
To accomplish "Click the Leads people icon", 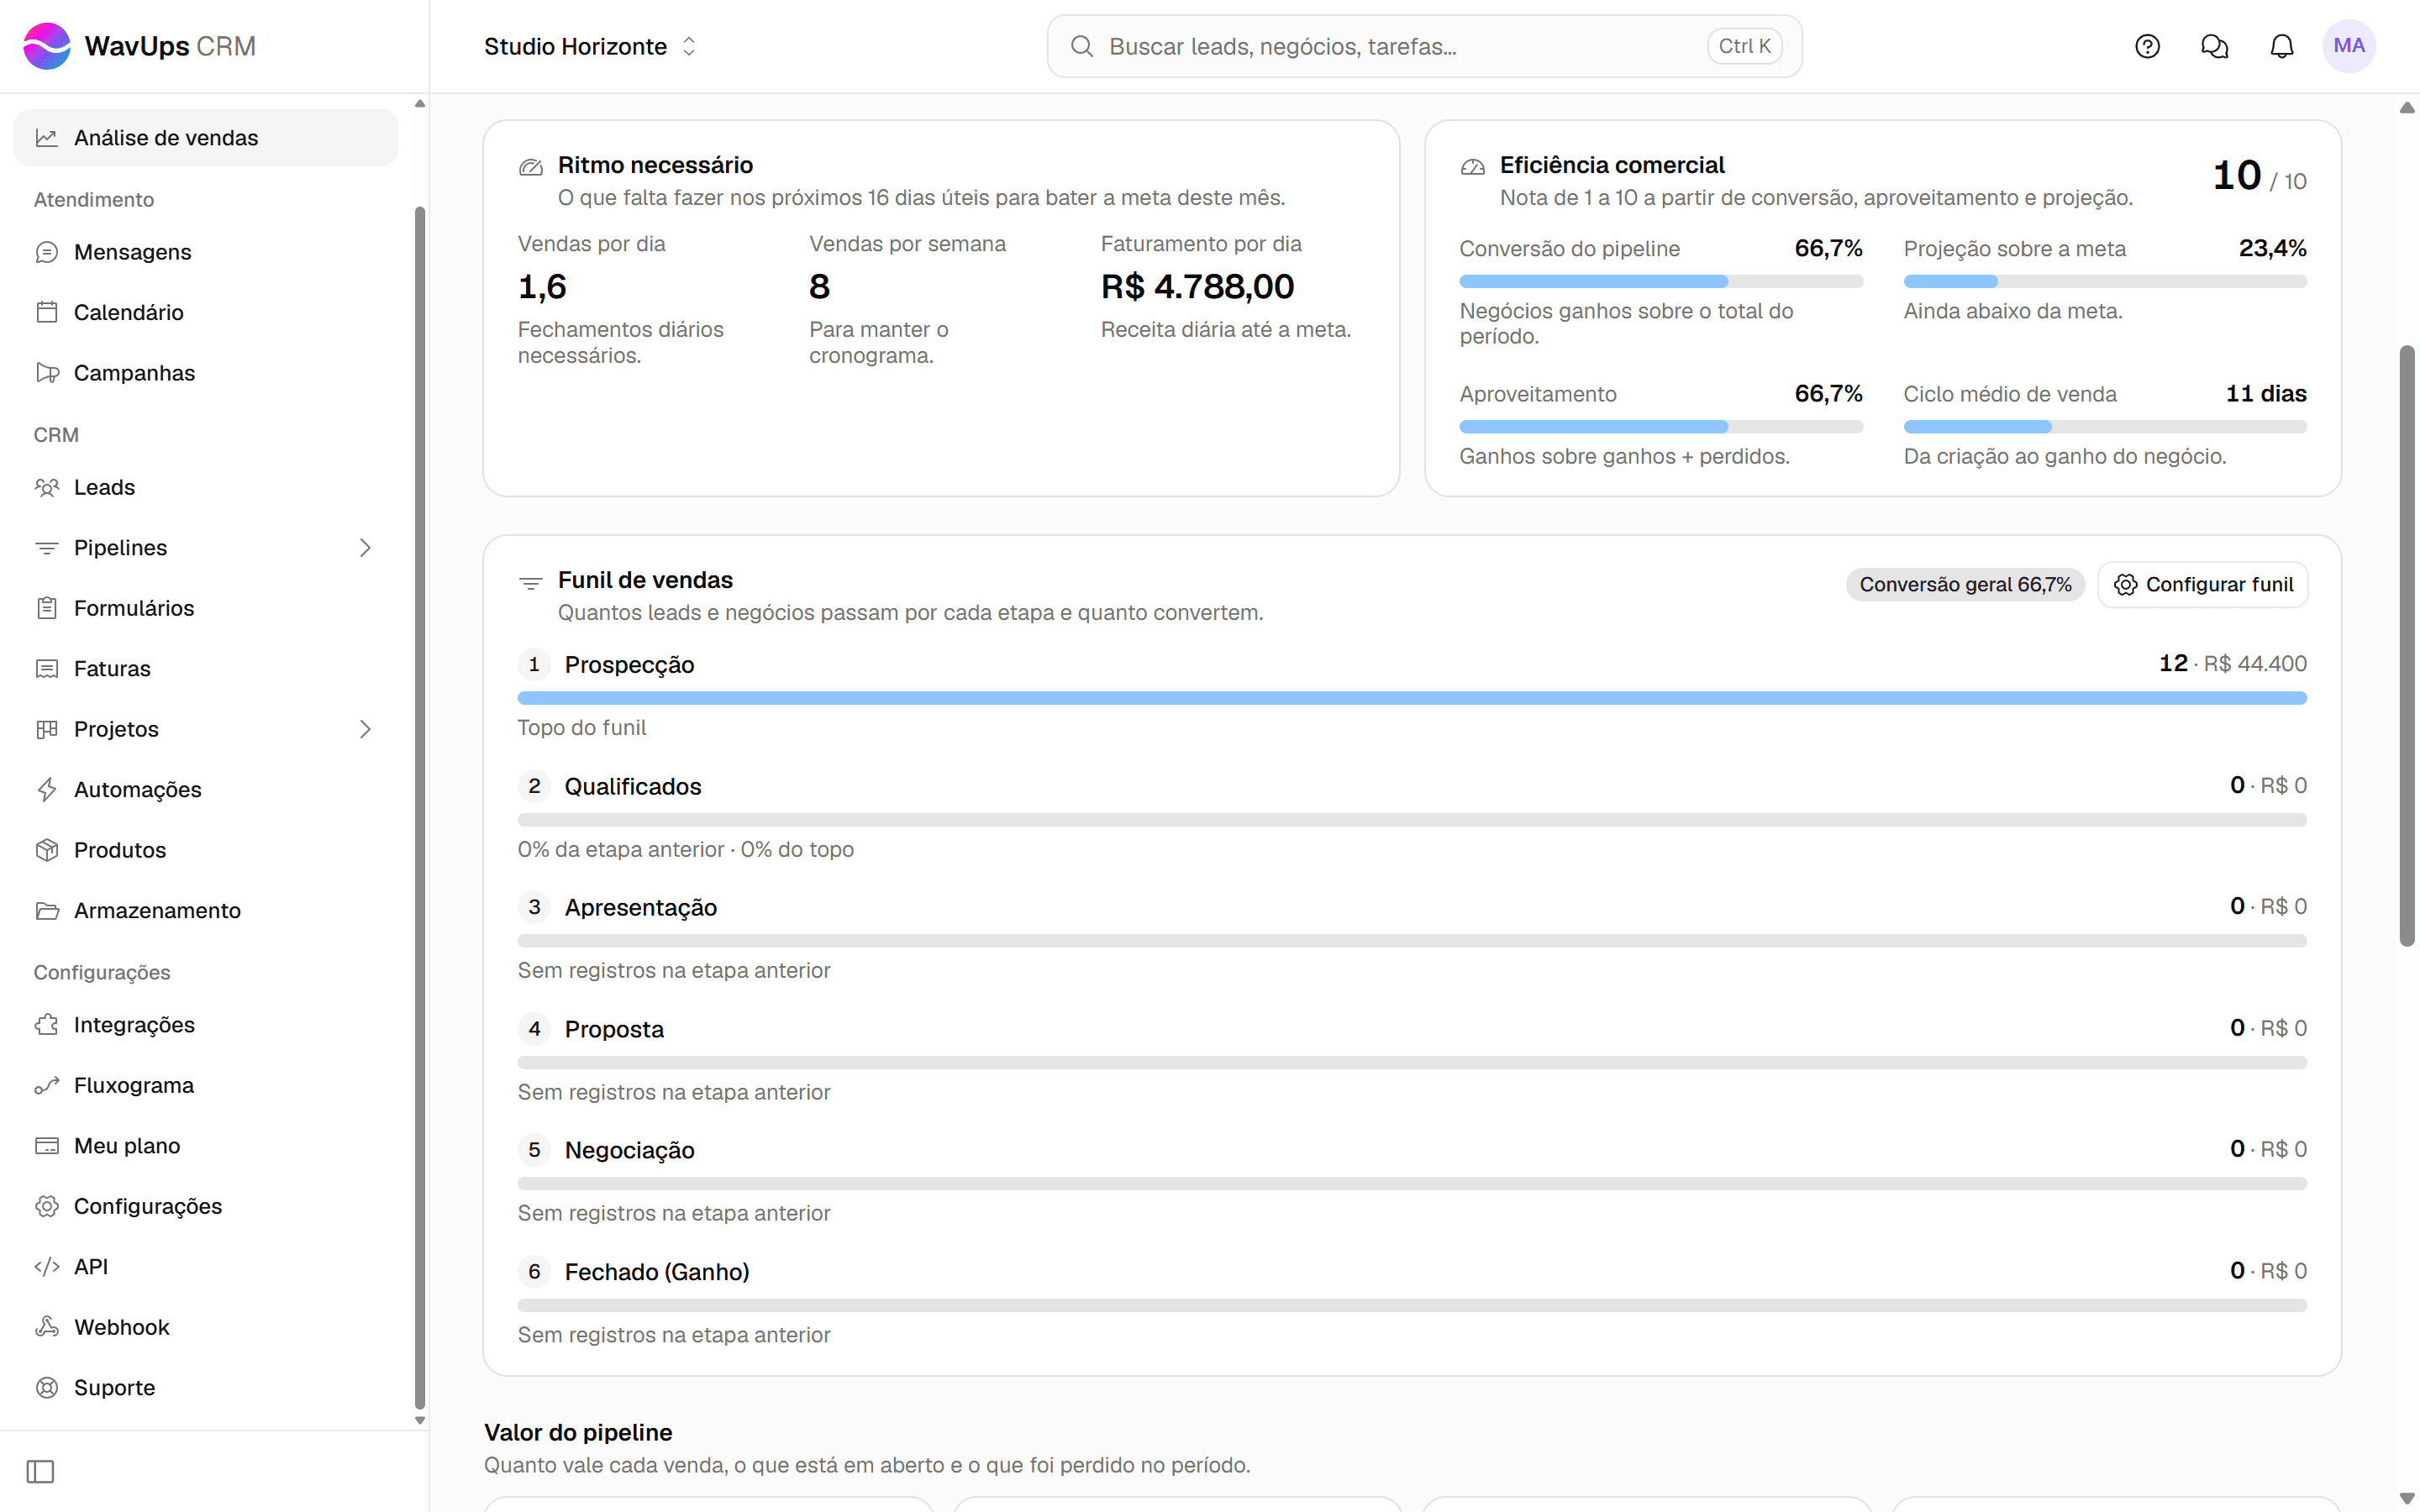I will (47, 487).
